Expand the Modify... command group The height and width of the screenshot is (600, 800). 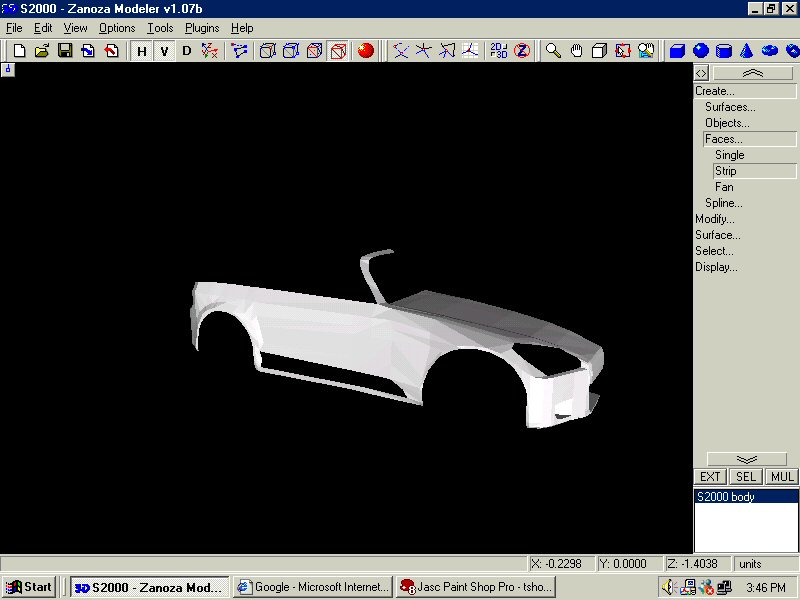tap(715, 219)
